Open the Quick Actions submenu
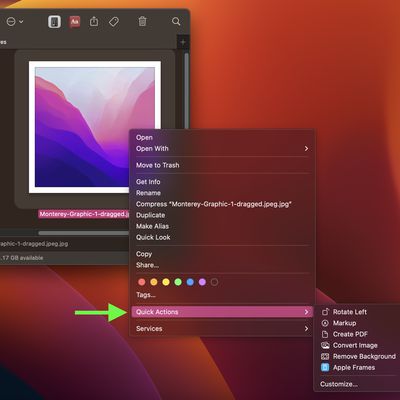This screenshot has height=400, width=400. 222,312
